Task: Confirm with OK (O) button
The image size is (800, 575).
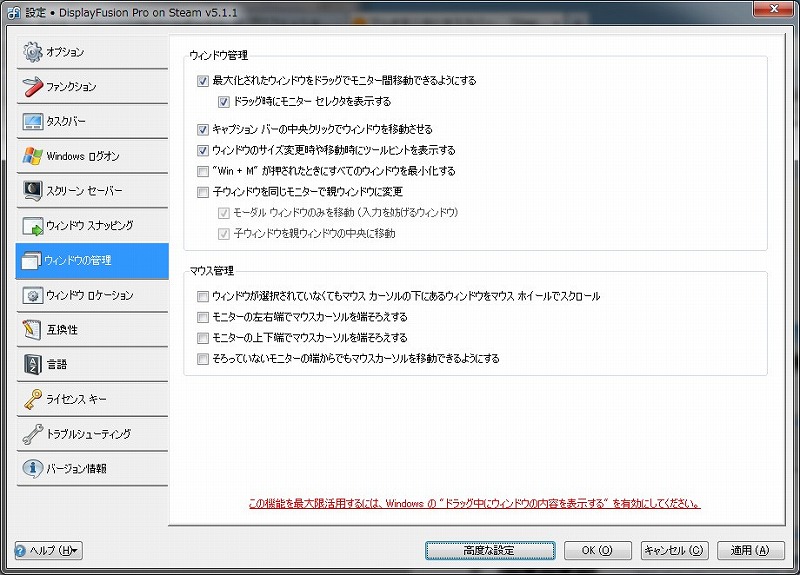Action: click(x=597, y=551)
